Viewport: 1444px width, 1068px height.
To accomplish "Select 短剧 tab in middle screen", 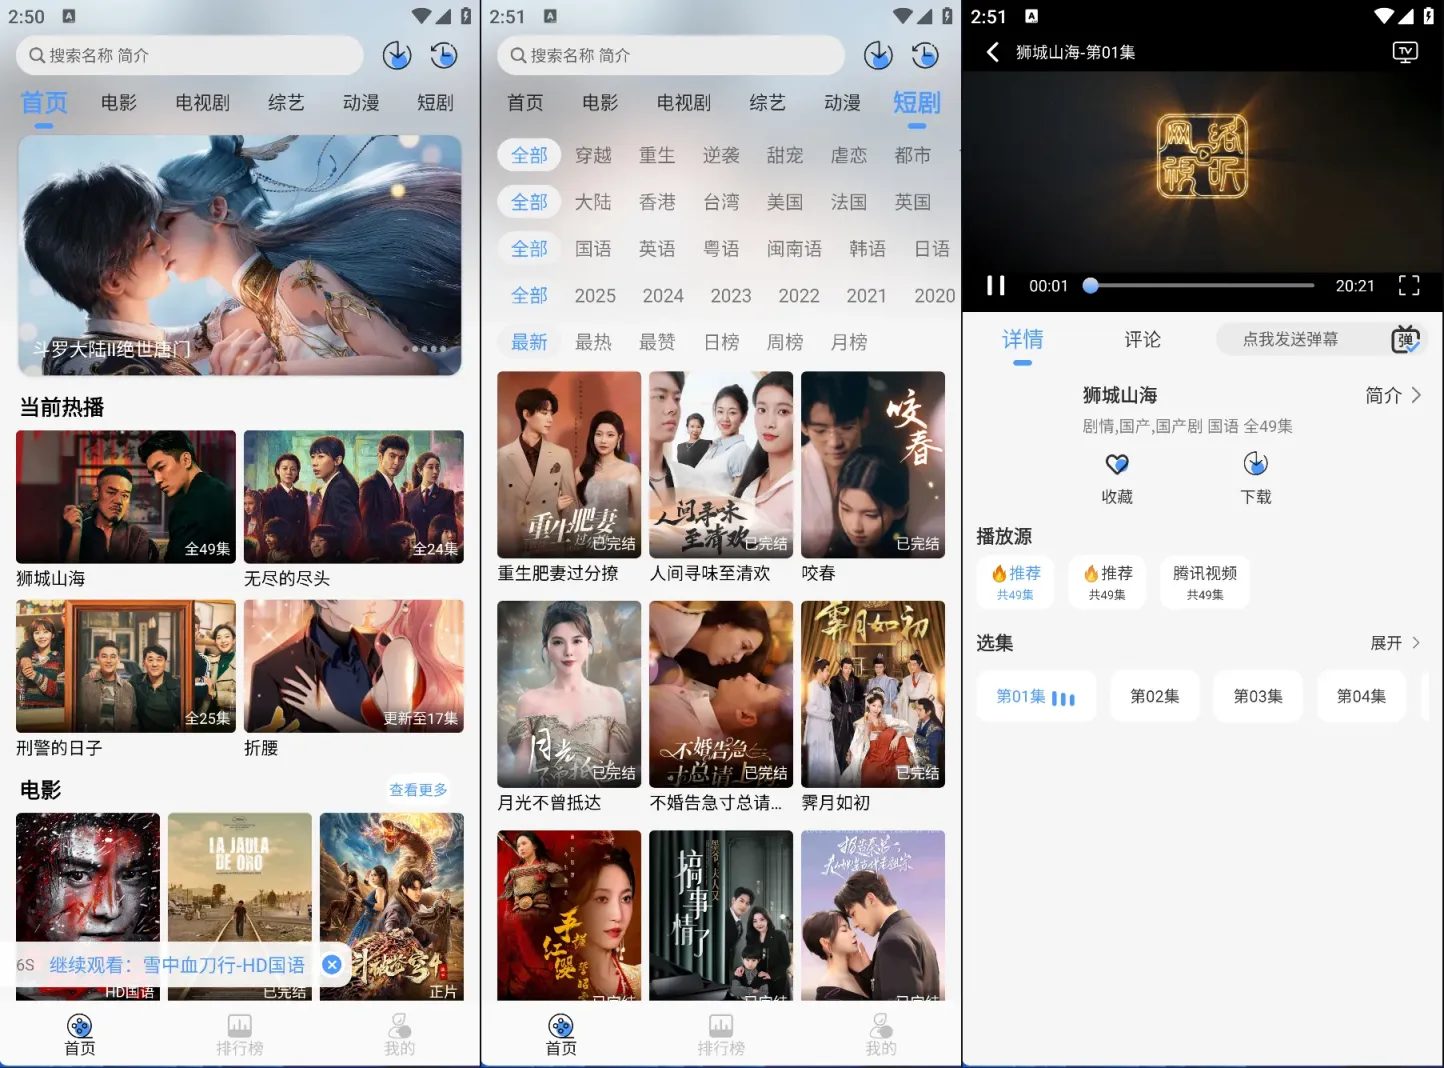I will [x=916, y=102].
